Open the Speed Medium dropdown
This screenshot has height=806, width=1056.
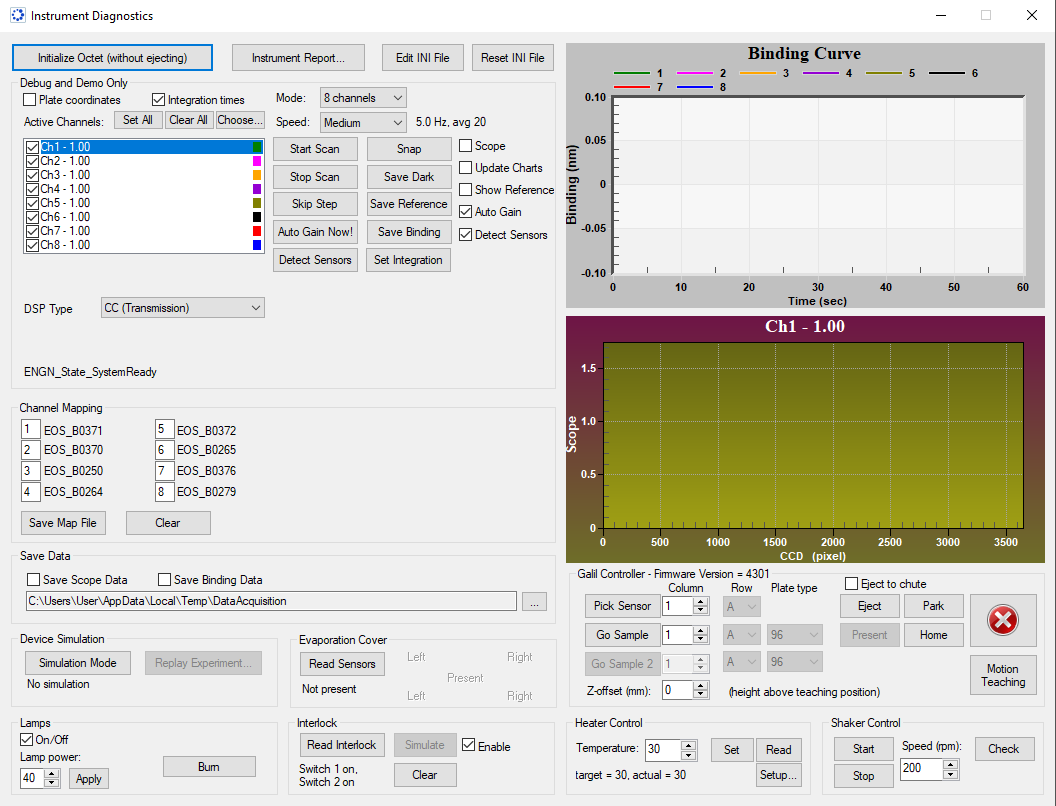point(363,123)
